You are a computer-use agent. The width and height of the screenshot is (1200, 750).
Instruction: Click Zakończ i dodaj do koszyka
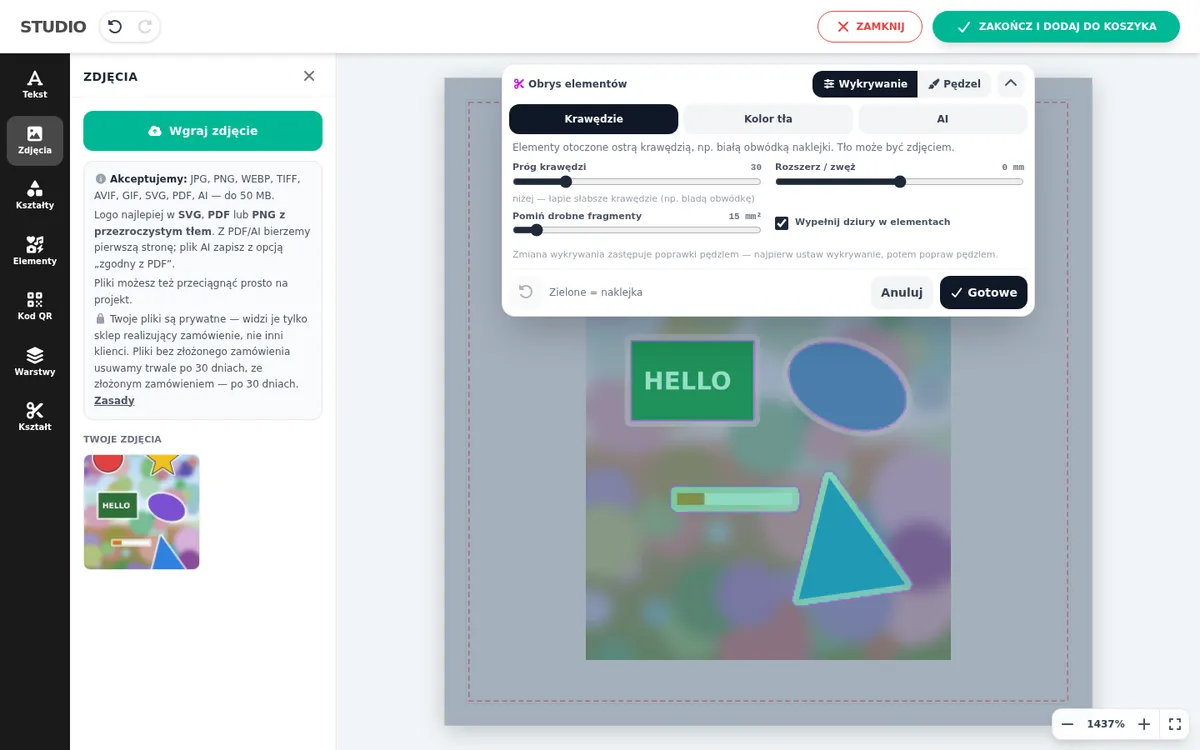tap(1057, 27)
